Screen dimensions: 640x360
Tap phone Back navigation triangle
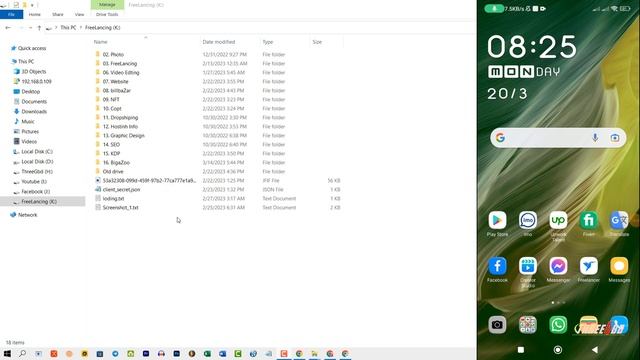pyautogui.click(x=595, y=350)
